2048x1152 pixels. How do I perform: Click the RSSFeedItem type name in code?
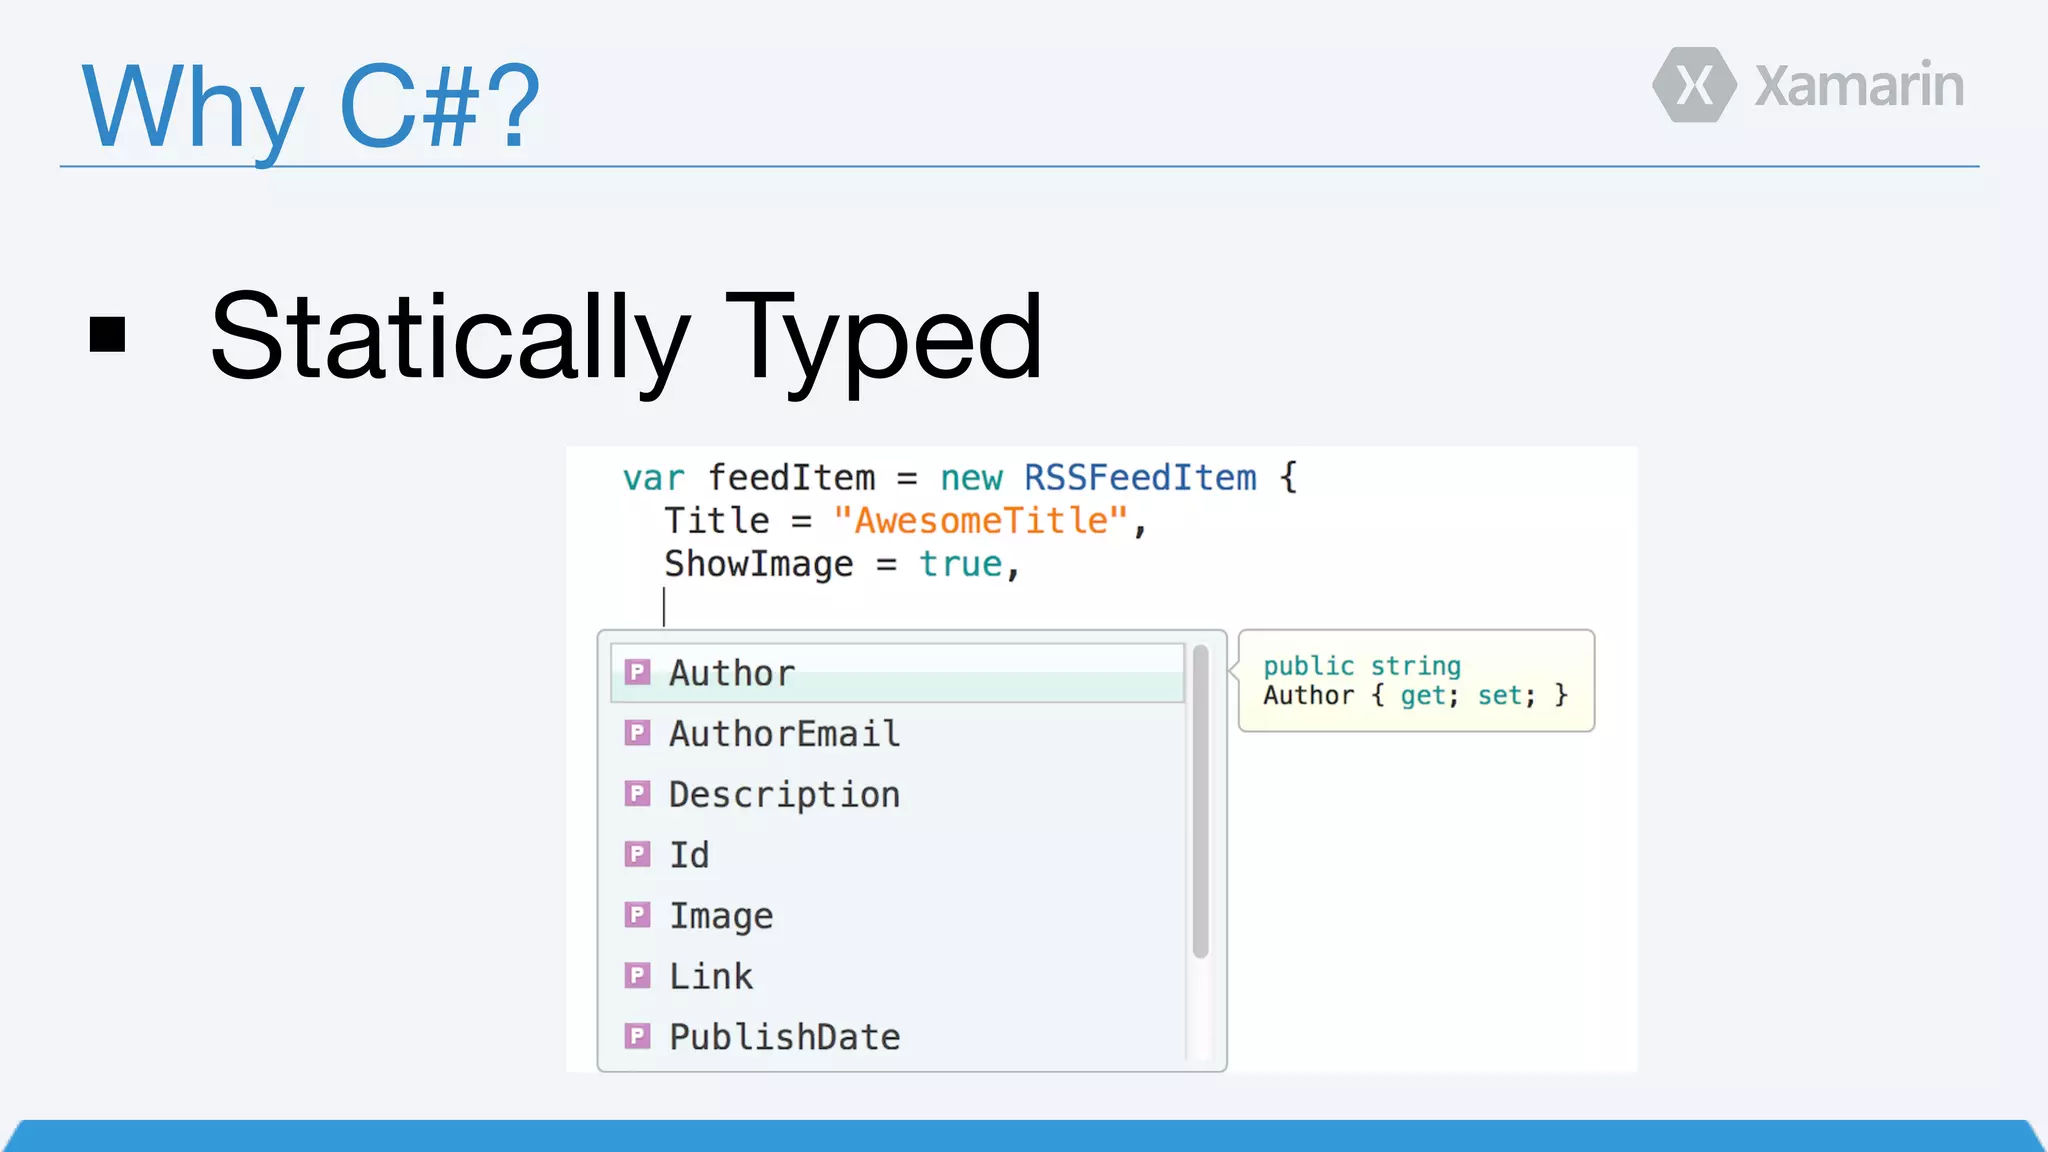point(1140,478)
